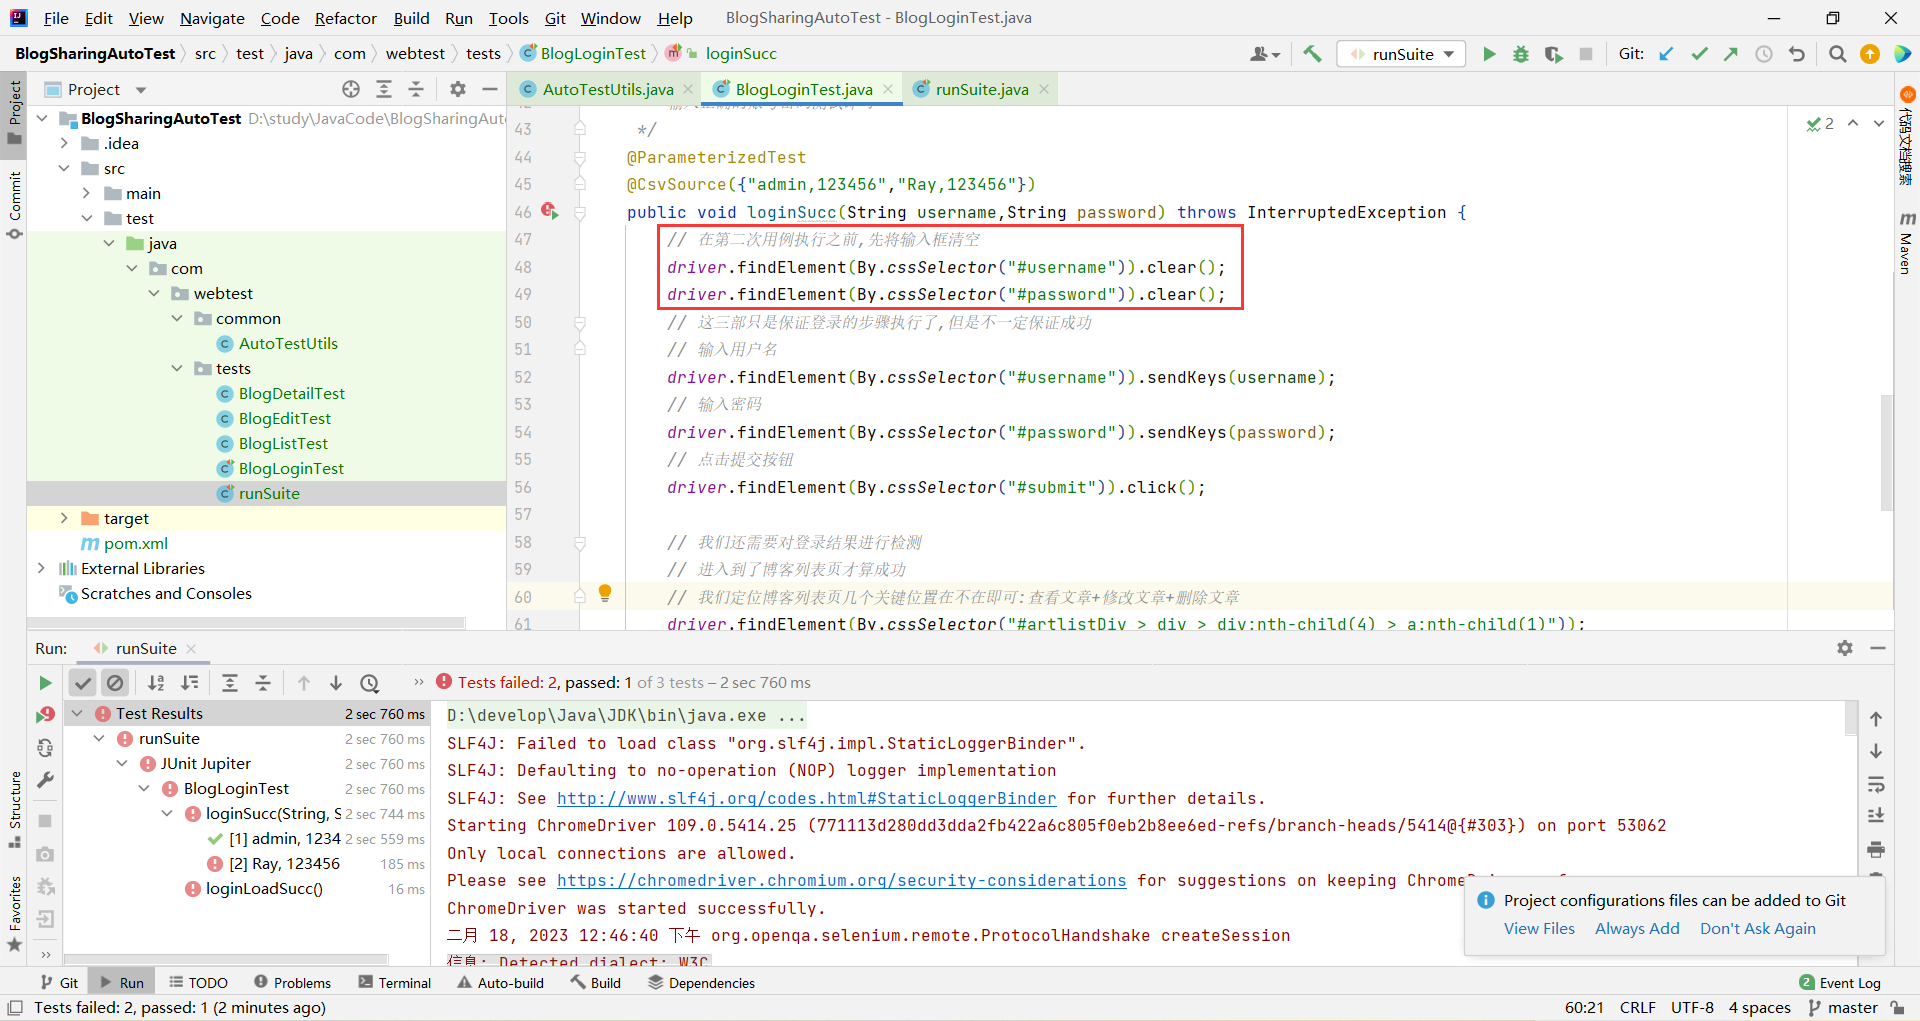The width and height of the screenshot is (1920, 1021).
Task: Switch to runSuite.java editor tab
Action: [981, 89]
